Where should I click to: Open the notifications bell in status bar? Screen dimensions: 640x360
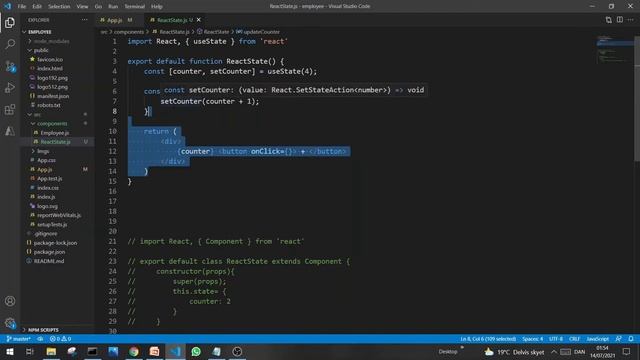click(x=631, y=339)
